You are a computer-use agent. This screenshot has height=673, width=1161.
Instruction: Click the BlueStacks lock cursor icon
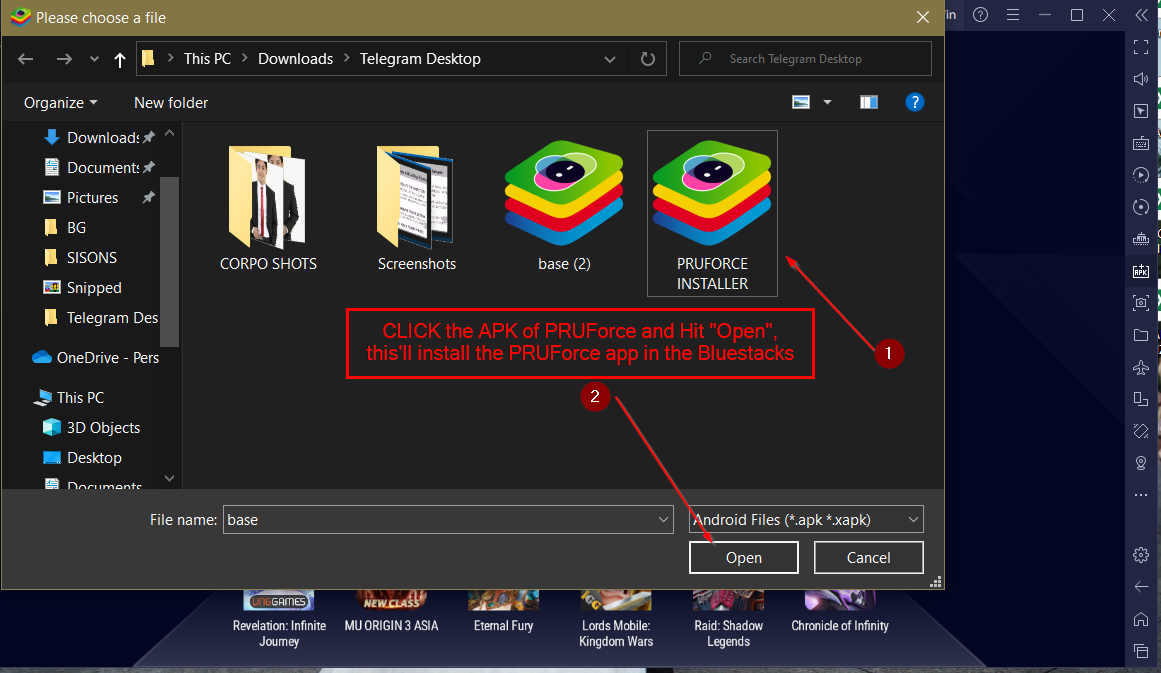(x=1141, y=110)
